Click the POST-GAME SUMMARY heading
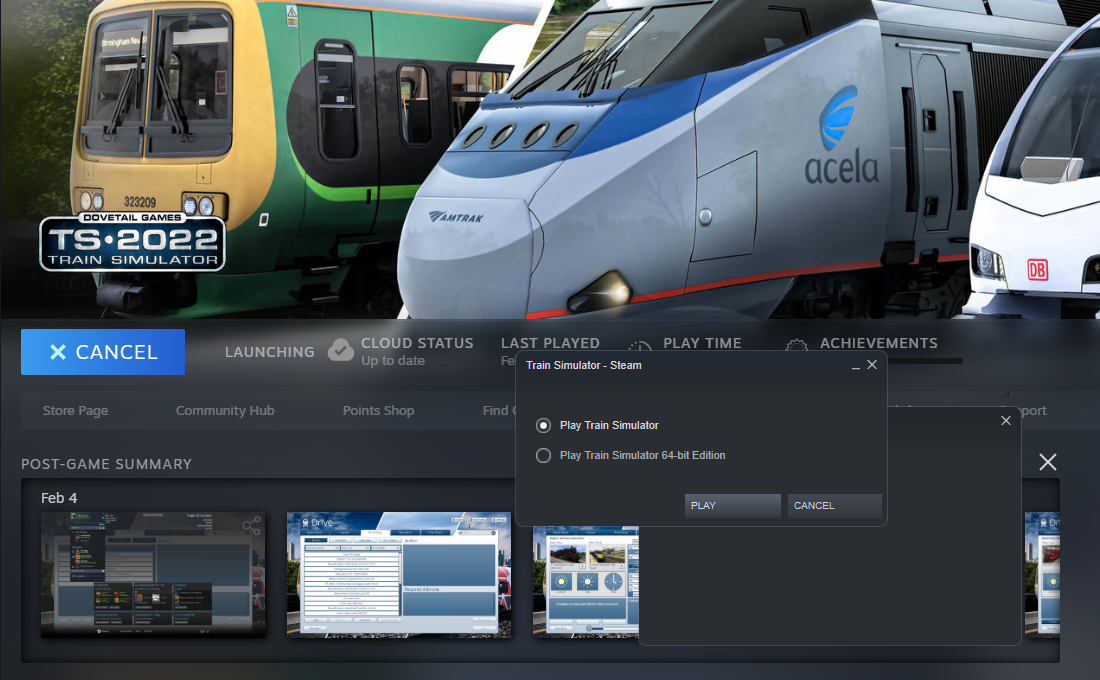1100x680 pixels. coord(107,465)
